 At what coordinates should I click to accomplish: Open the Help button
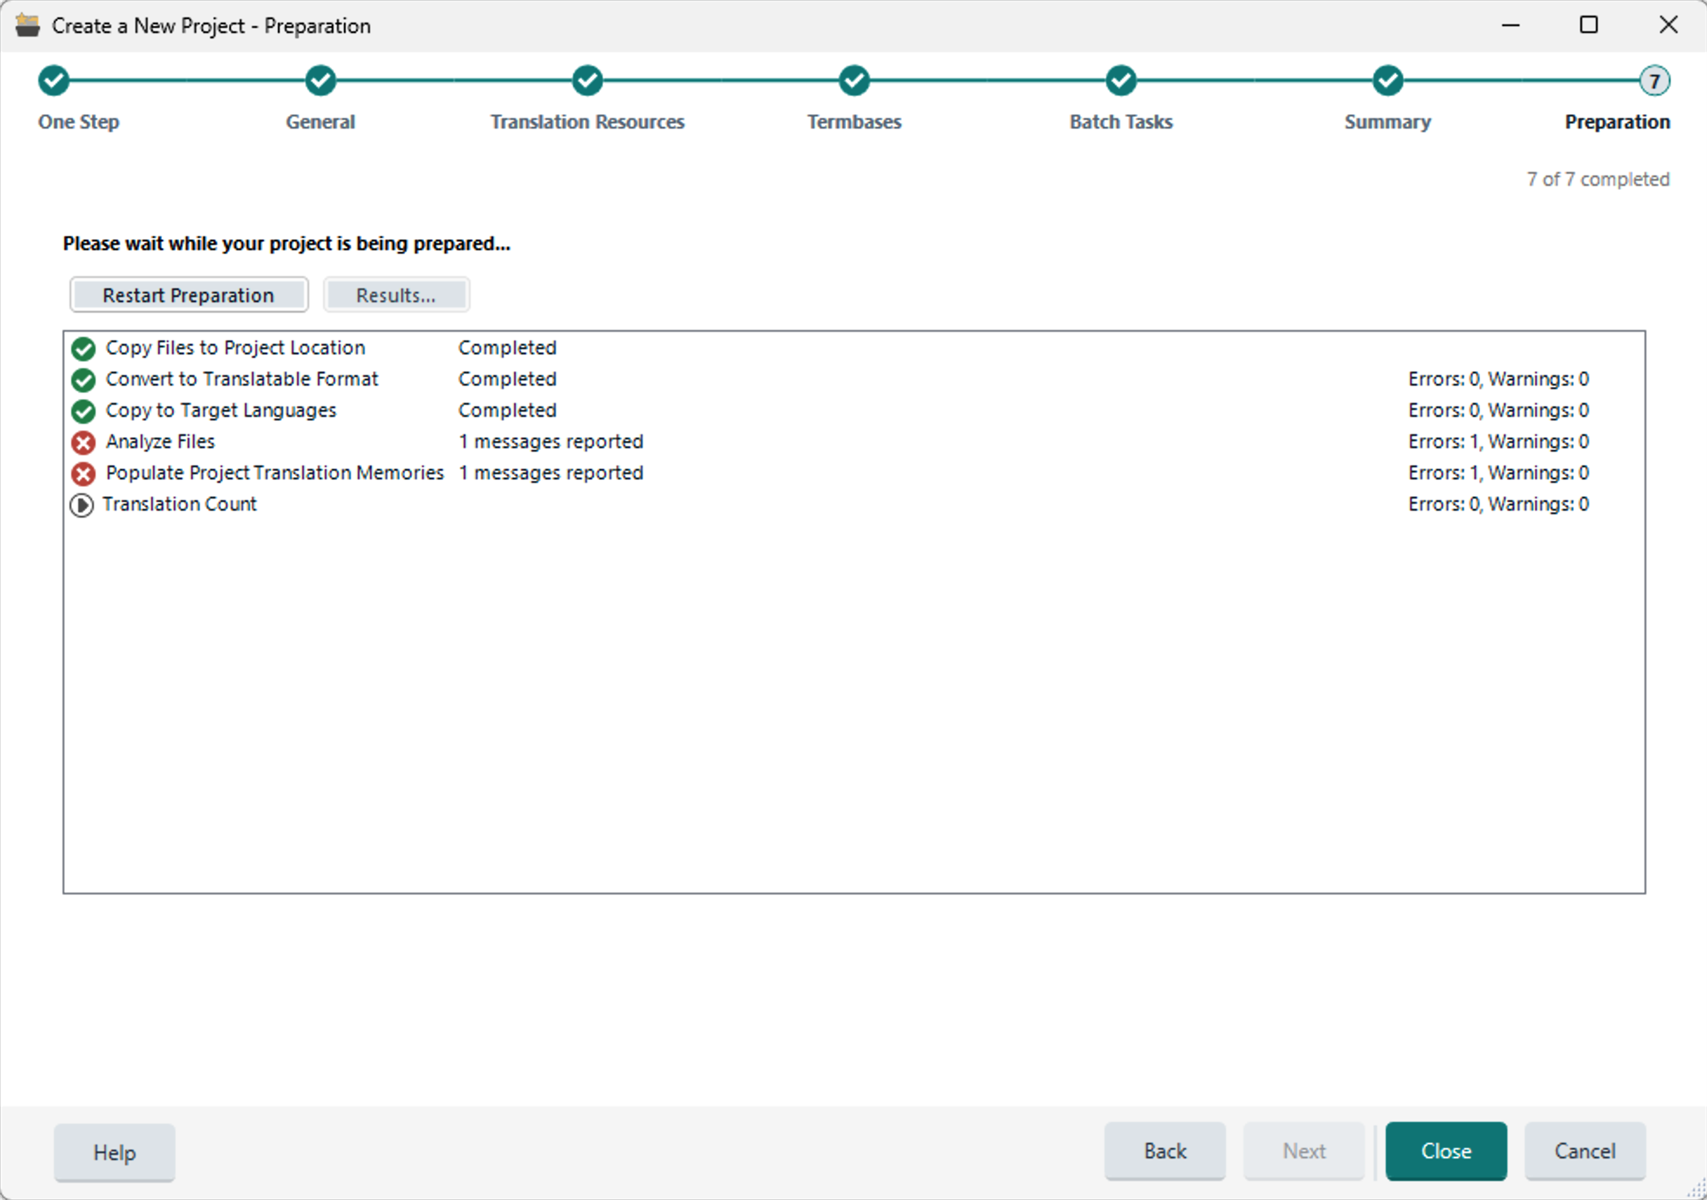115,1152
